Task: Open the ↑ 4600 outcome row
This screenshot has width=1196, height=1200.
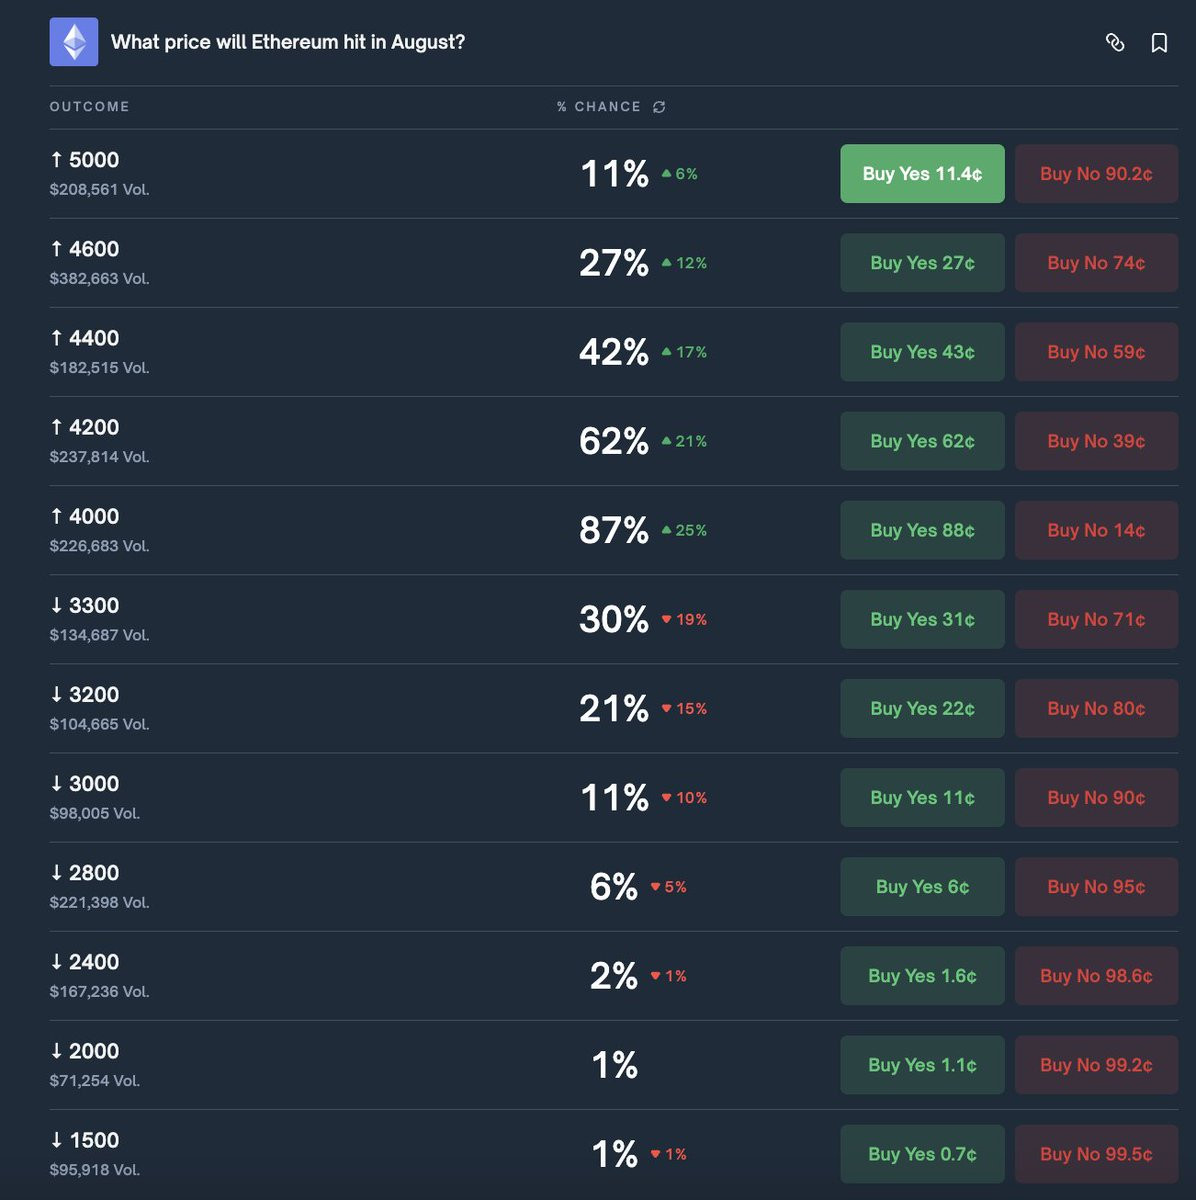Action: 614,263
